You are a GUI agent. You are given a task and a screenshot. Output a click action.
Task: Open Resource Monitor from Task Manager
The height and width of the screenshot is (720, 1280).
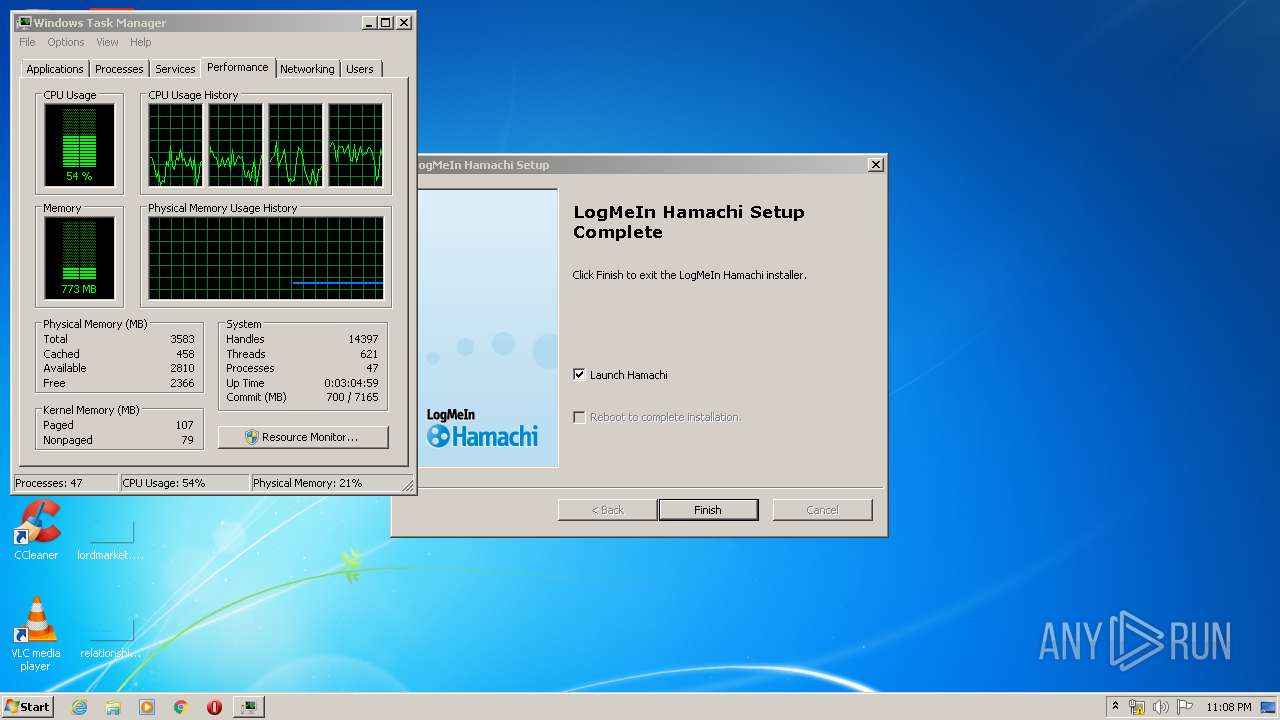click(303, 437)
